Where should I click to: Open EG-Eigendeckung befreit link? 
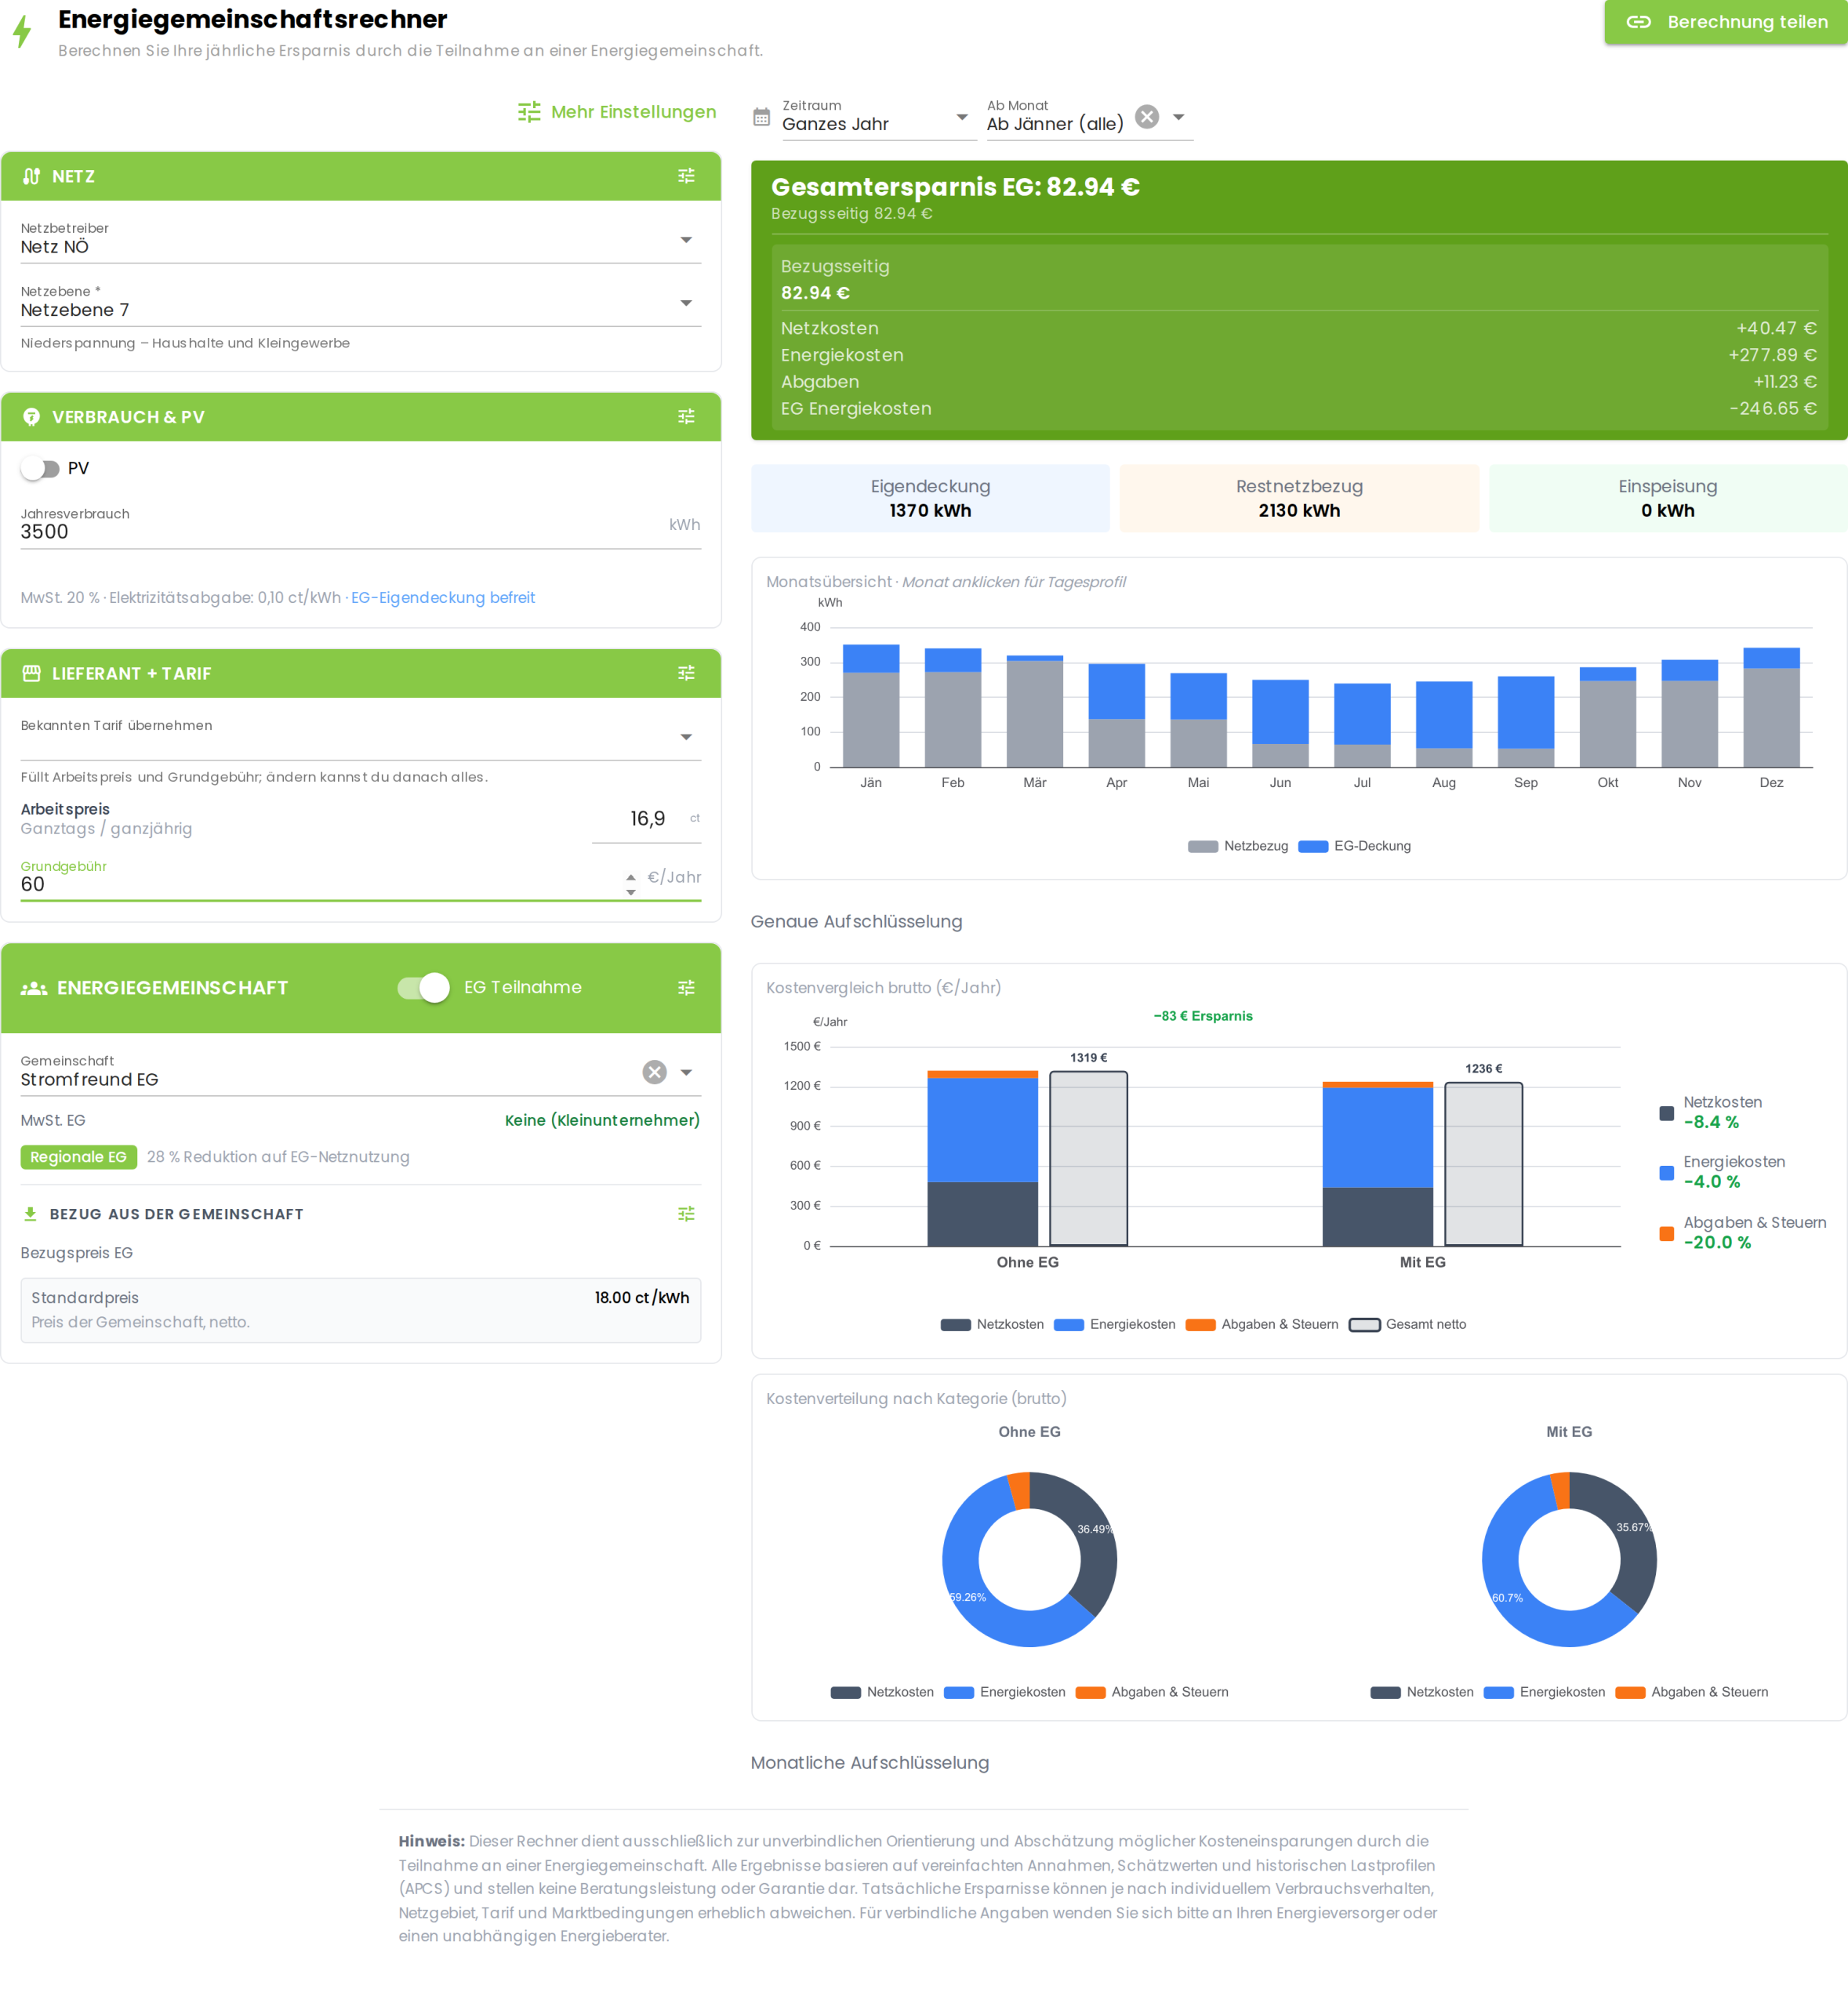tap(443, 598)
